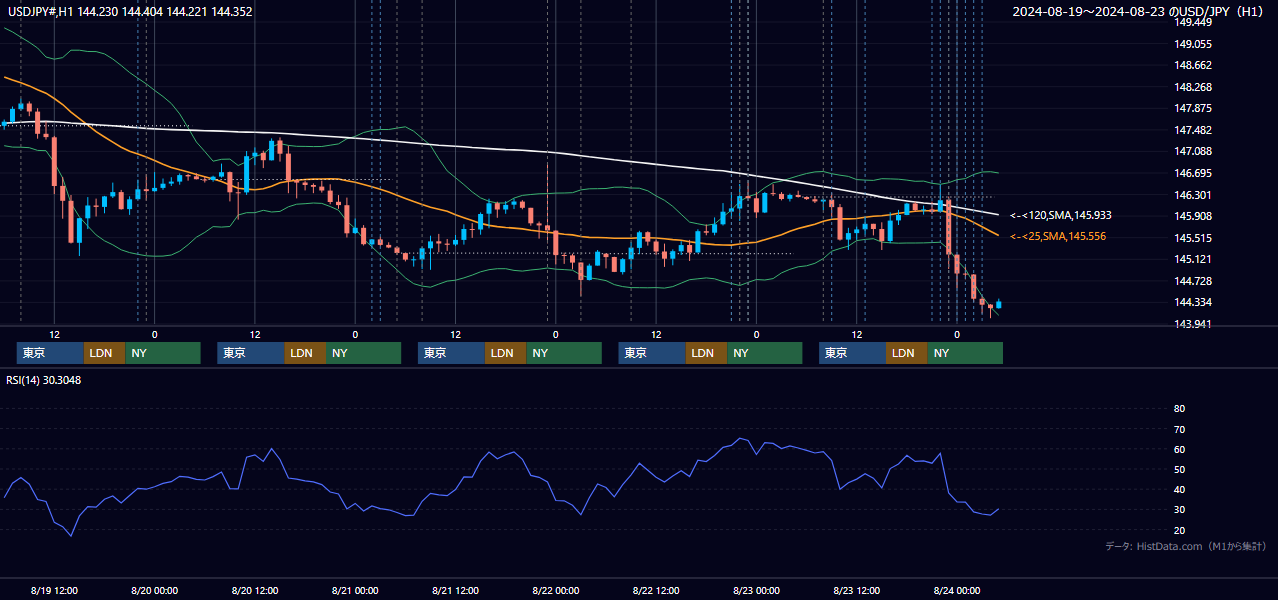
Task: Select the LDN session block for 8/23
Action: [907, 353]
